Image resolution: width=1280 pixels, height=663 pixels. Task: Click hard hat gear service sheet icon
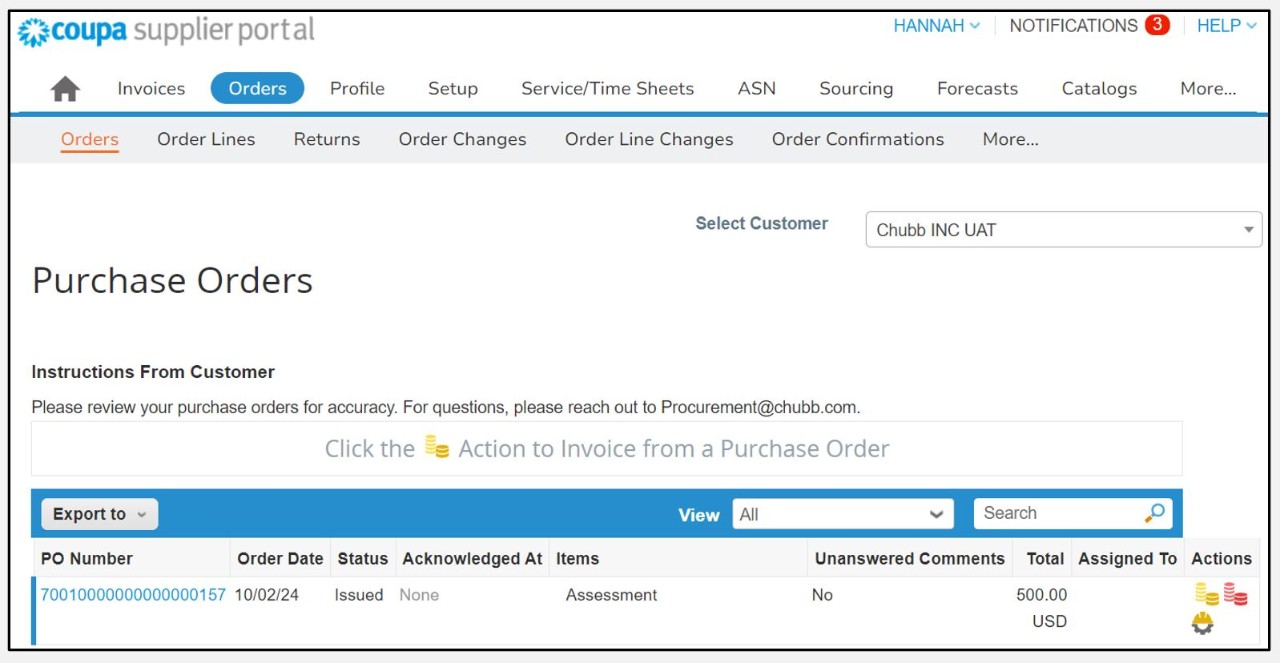tap(1202, 624)
